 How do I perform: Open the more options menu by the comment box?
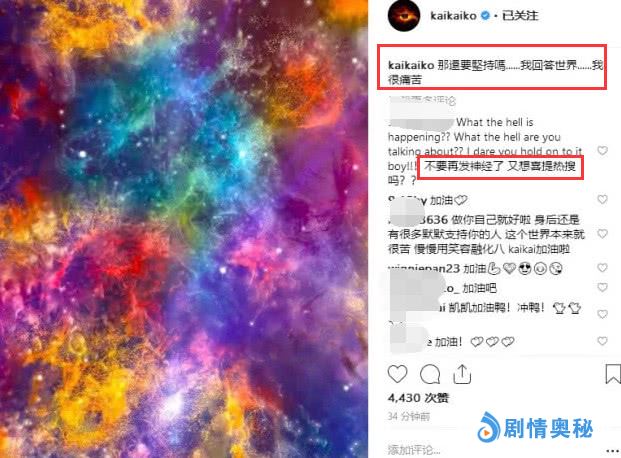tap(613, 450)
